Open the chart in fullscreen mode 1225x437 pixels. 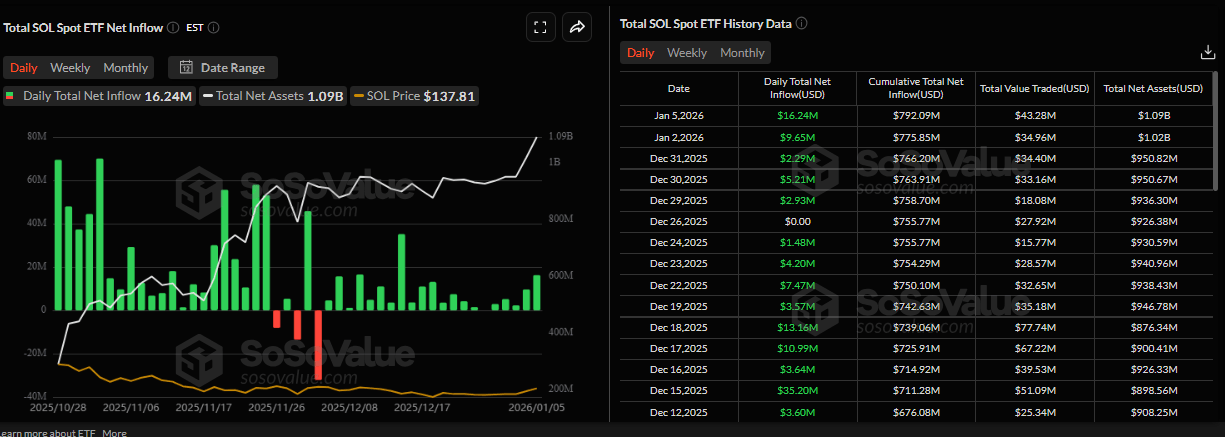[x=540, y=28]
